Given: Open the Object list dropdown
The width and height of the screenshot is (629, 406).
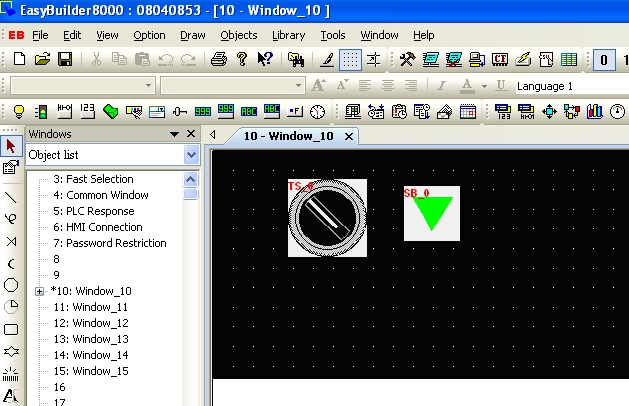Looking at the screenshot, I should pyautogui.click(x=191, y=155).
